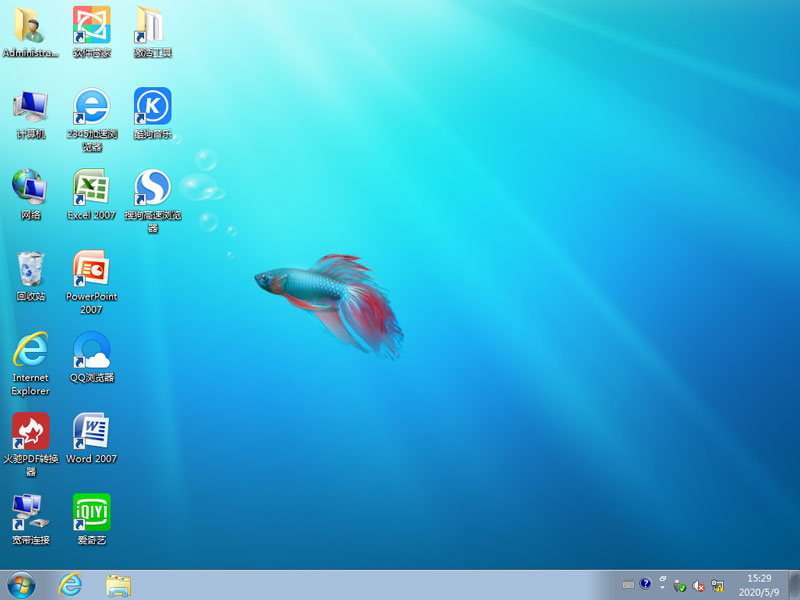Open the clock and date display
The width and height of the screenshot is (800, 600).
pos(758,586)
